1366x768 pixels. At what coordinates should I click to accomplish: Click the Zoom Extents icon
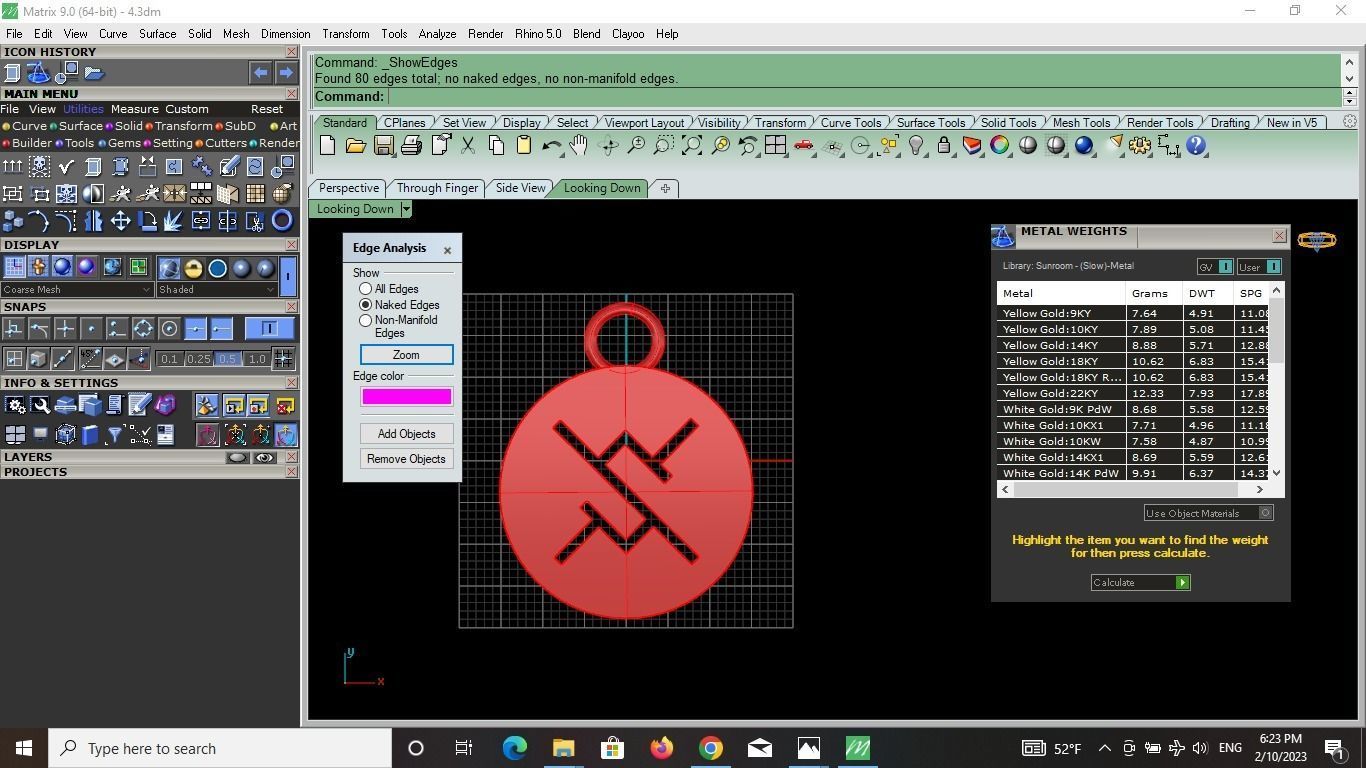coord(691,146)
